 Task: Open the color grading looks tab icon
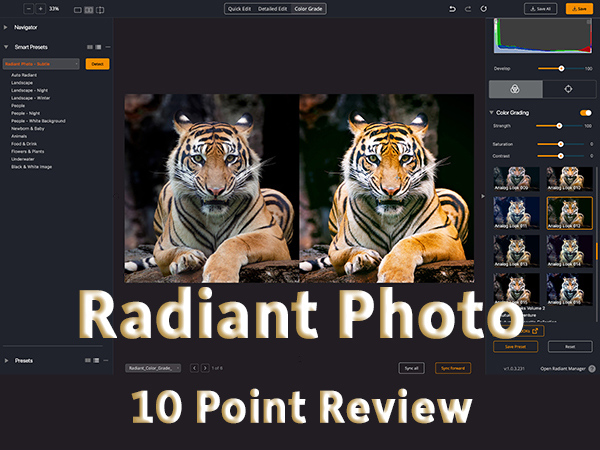515,89
